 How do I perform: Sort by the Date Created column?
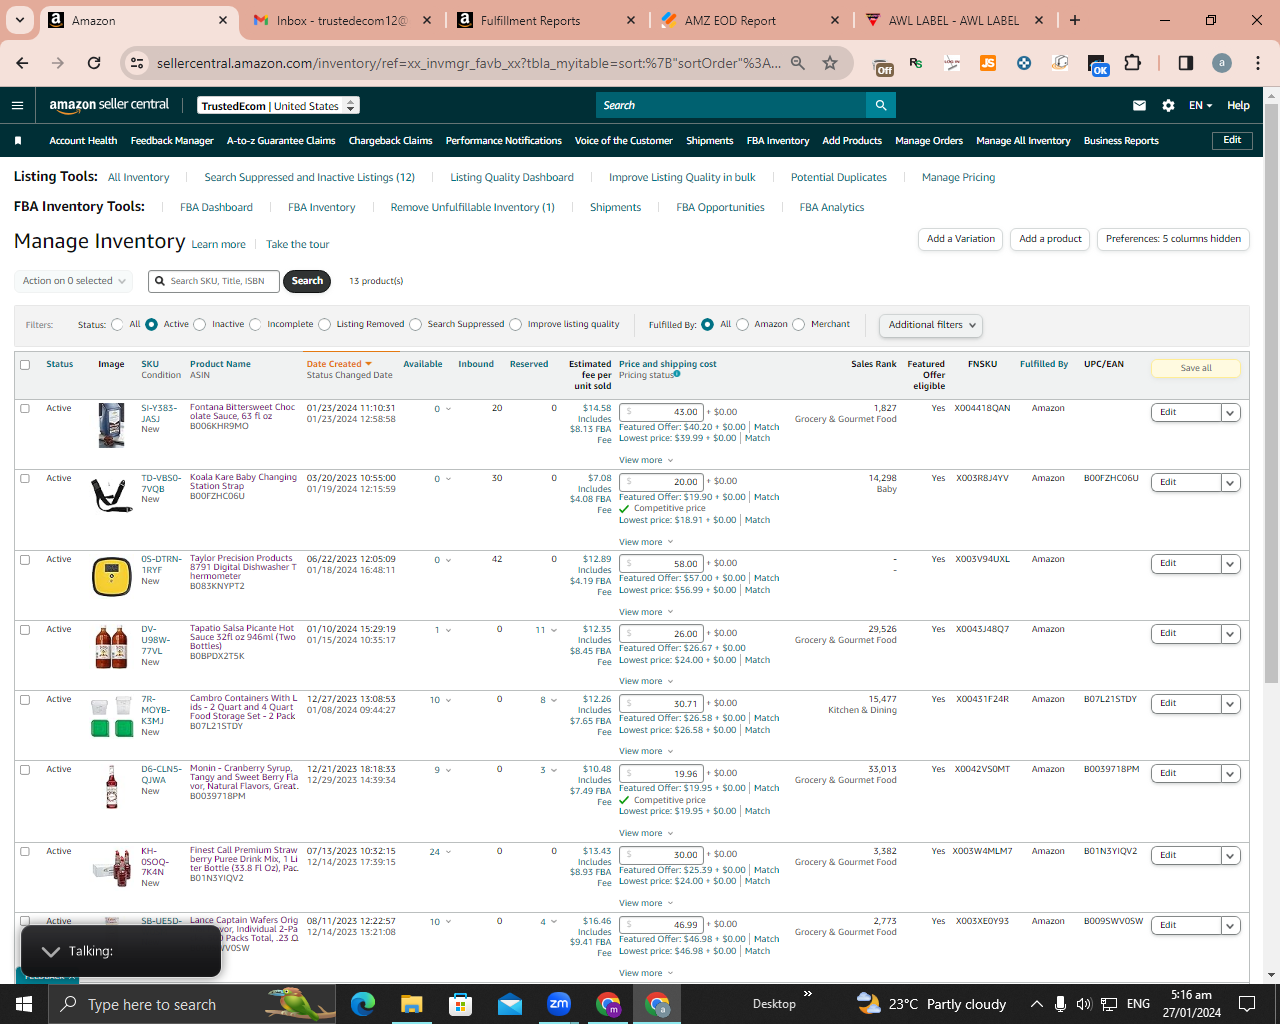coord(339,364)
